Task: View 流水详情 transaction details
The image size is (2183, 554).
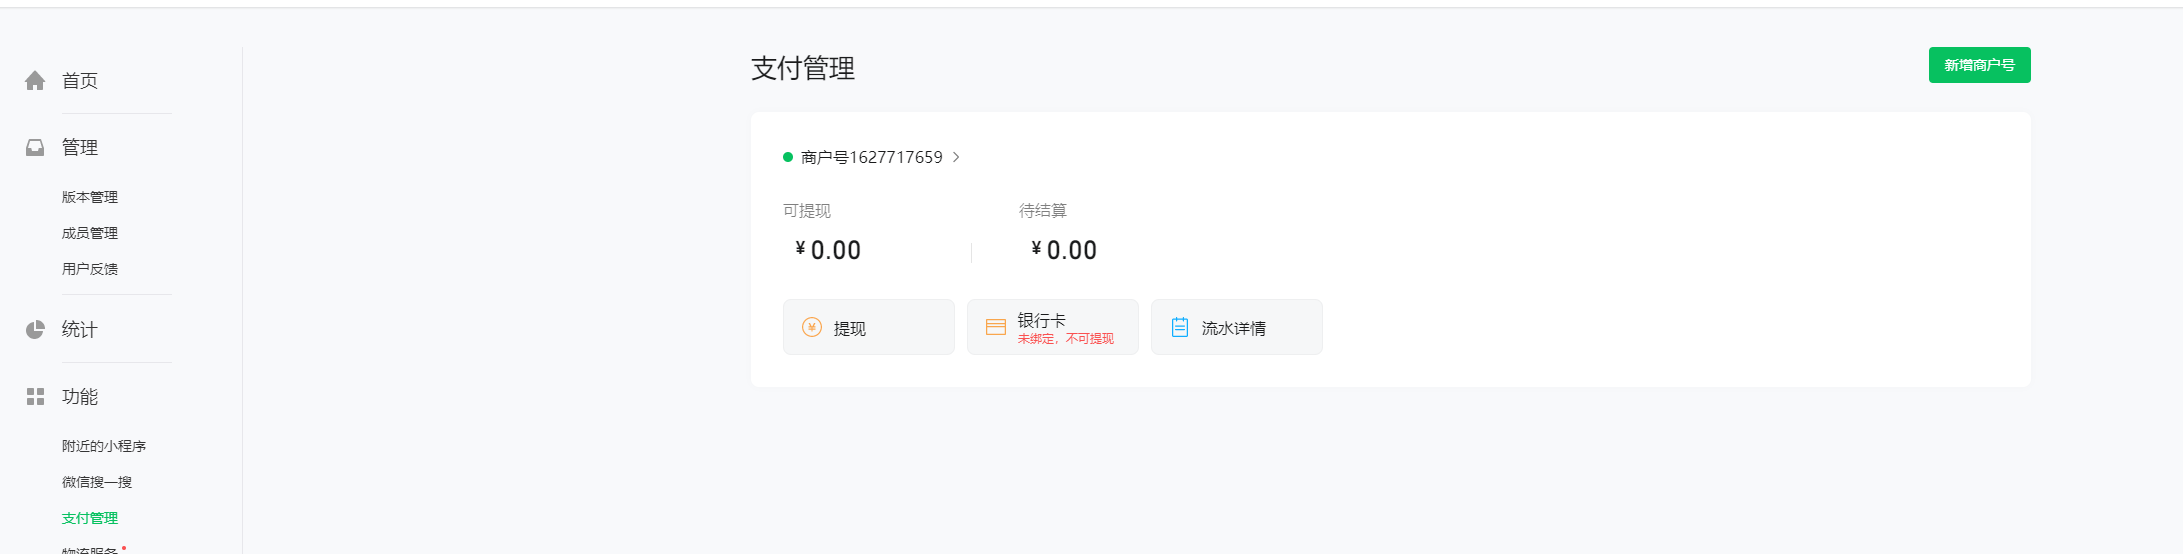Action: 1236,327
